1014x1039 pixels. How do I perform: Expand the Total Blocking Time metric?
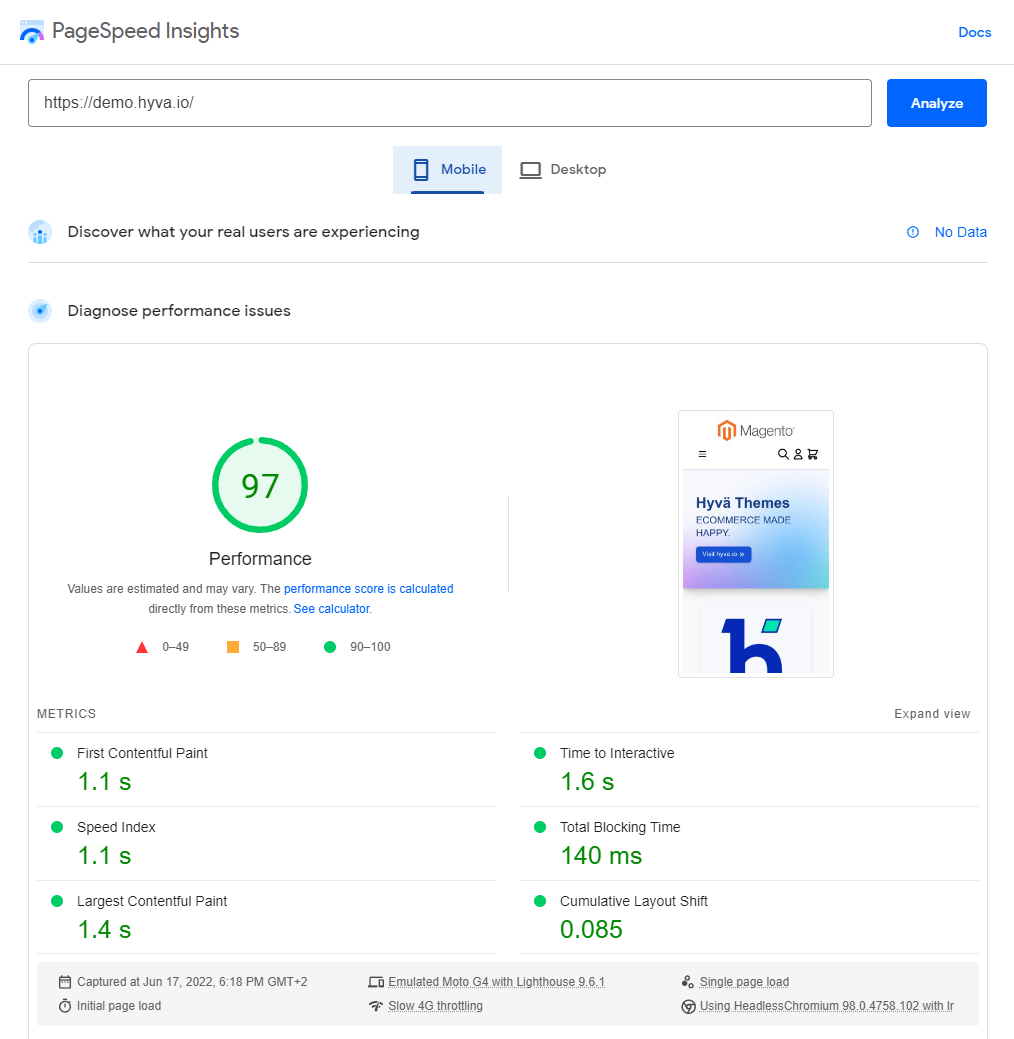[x=619, y=827]
